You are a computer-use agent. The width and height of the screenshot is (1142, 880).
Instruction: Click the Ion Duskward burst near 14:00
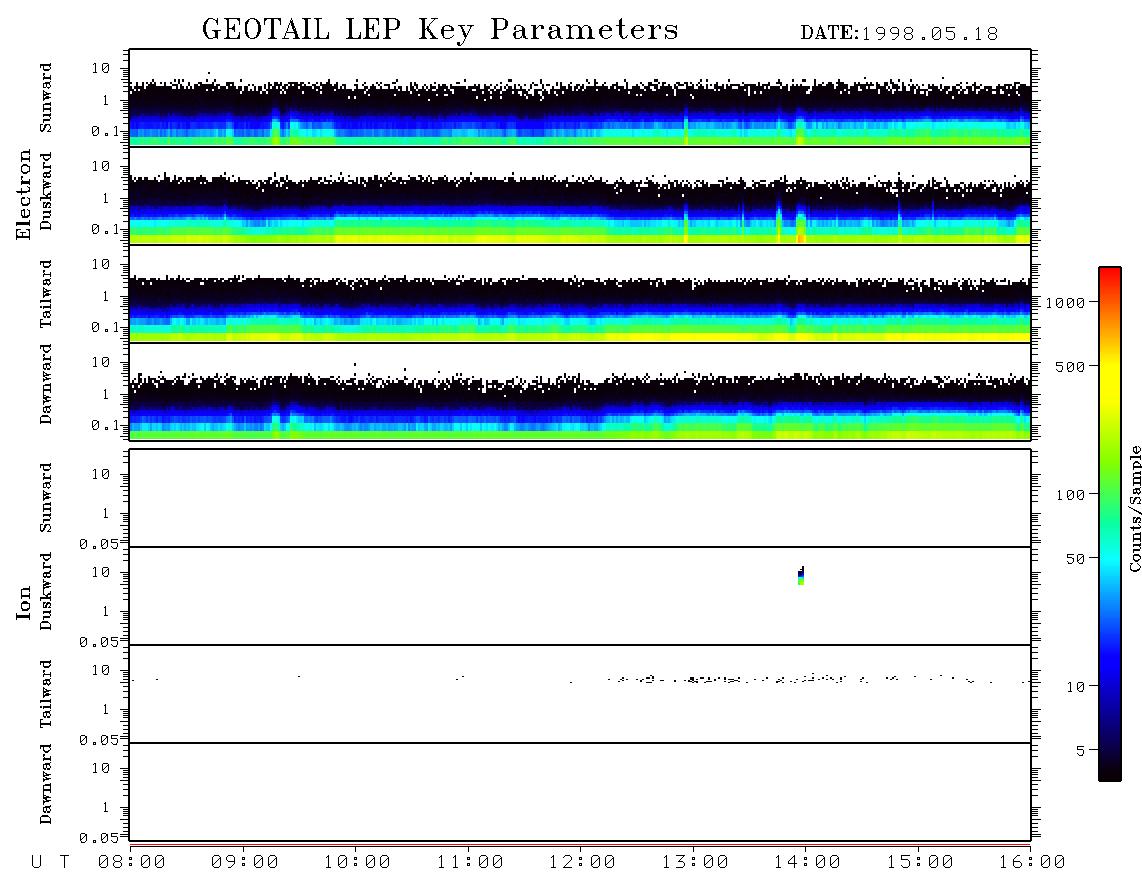(x=801, y=575)
